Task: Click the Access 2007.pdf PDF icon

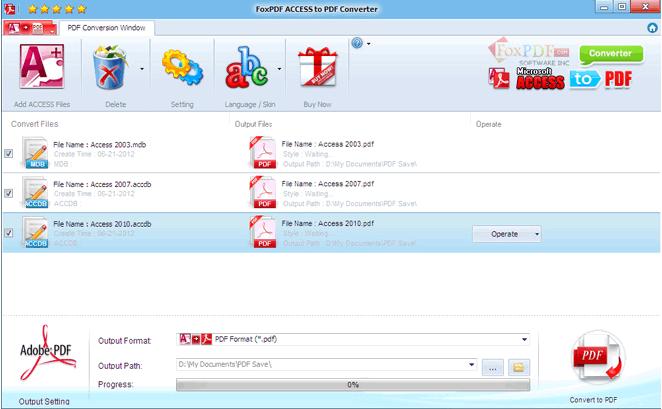Action: [263, 192]
